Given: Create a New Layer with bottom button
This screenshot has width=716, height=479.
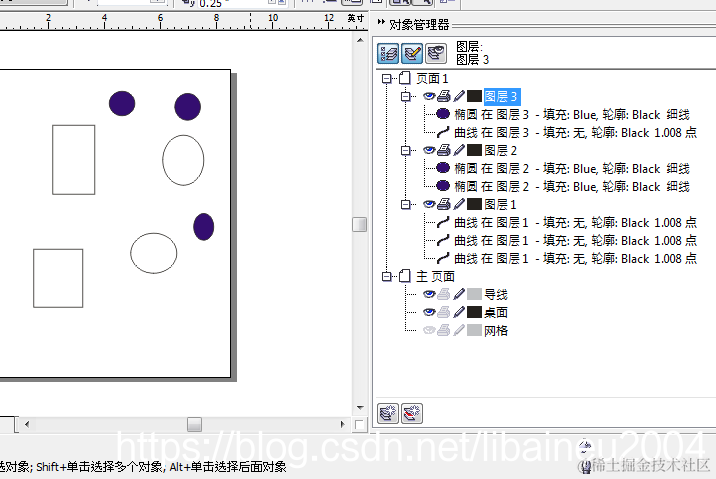Looking at the screenshot, I should click(388, 413).
